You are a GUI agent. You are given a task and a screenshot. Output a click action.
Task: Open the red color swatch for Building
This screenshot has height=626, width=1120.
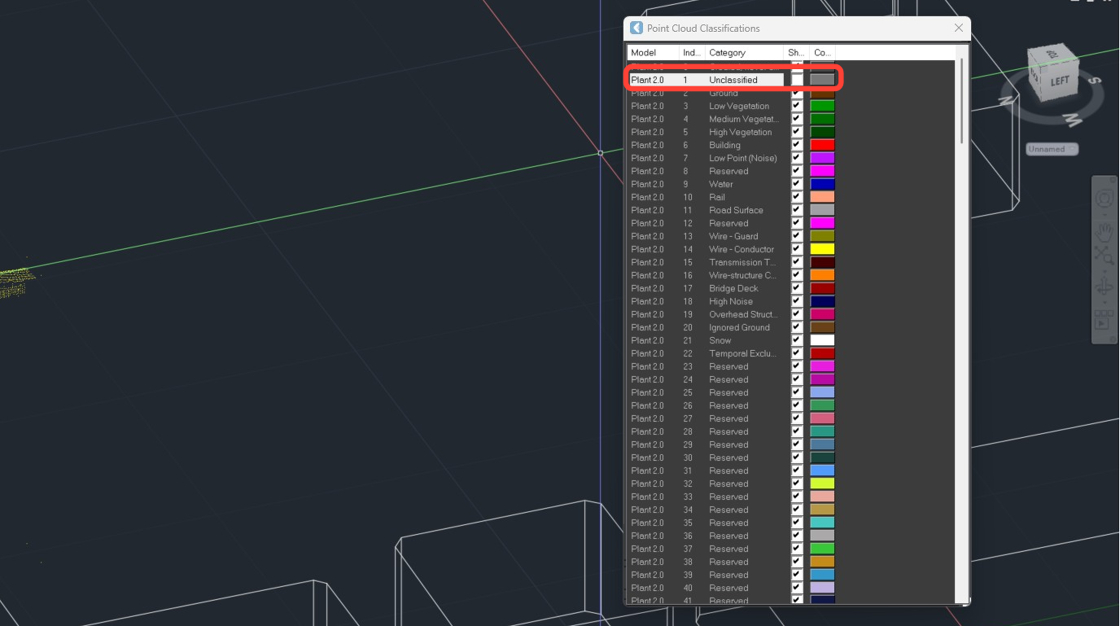click(822, 145)
